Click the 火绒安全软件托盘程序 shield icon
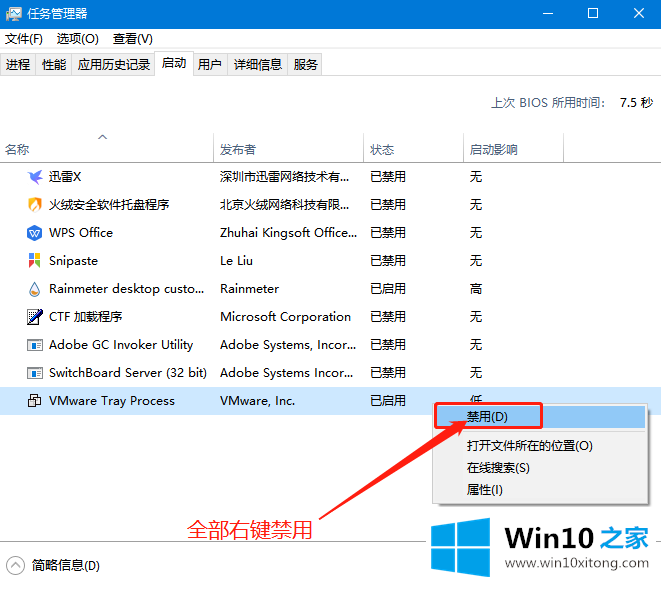Viewport: 661px width, 589px height. pos(35,205)
